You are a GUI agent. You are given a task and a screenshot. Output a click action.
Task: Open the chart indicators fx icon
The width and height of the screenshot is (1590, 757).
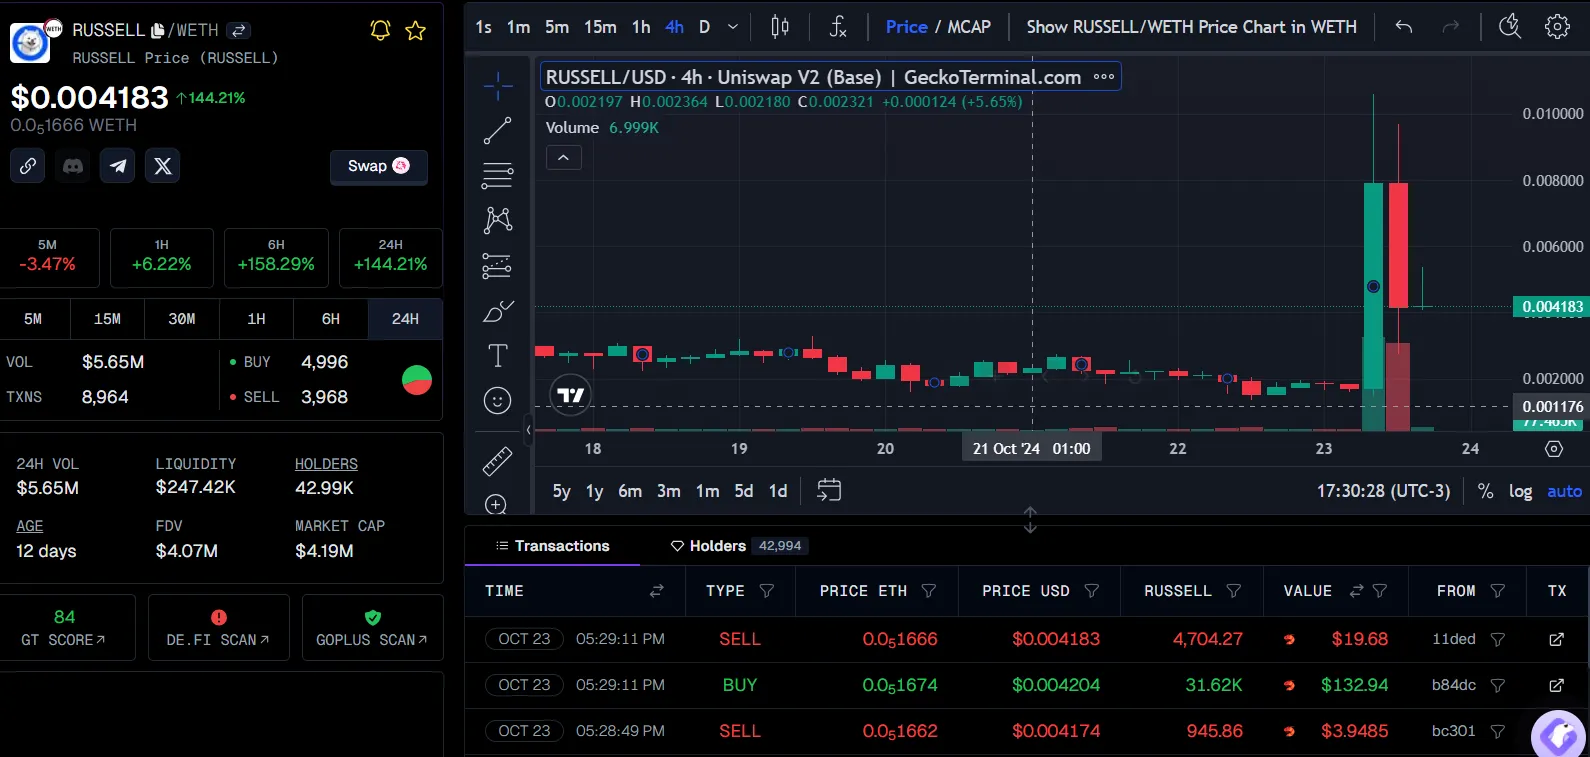[838, 27]
